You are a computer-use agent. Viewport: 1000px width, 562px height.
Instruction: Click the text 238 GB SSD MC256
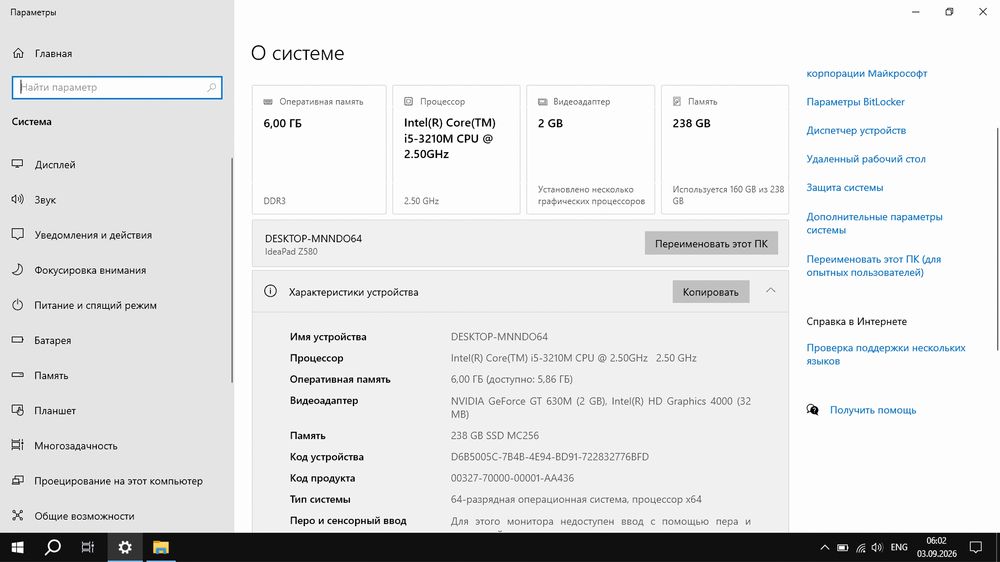click(495, 436)
